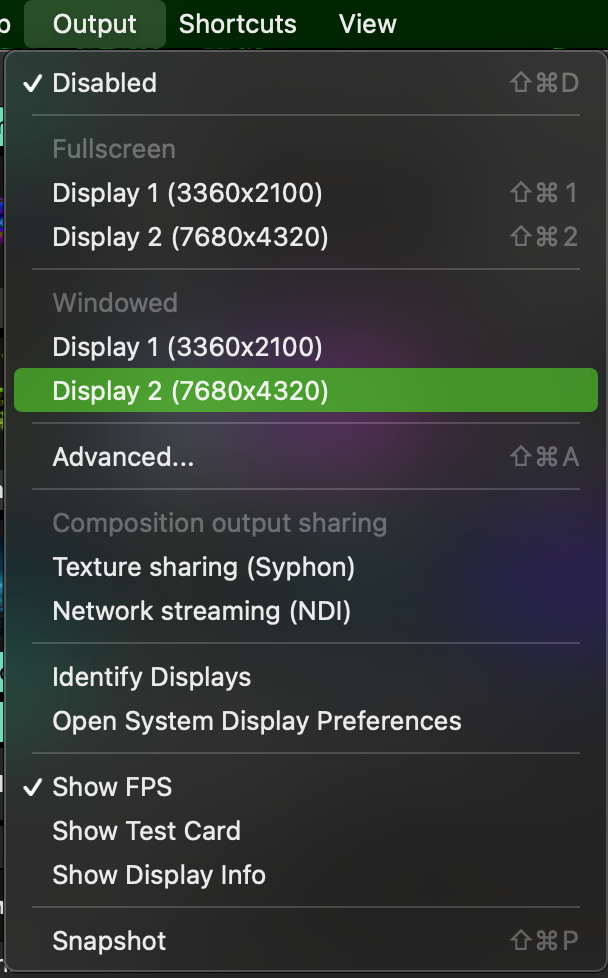
Task: Click the Fullscreen section header
Action: [113, 149]
